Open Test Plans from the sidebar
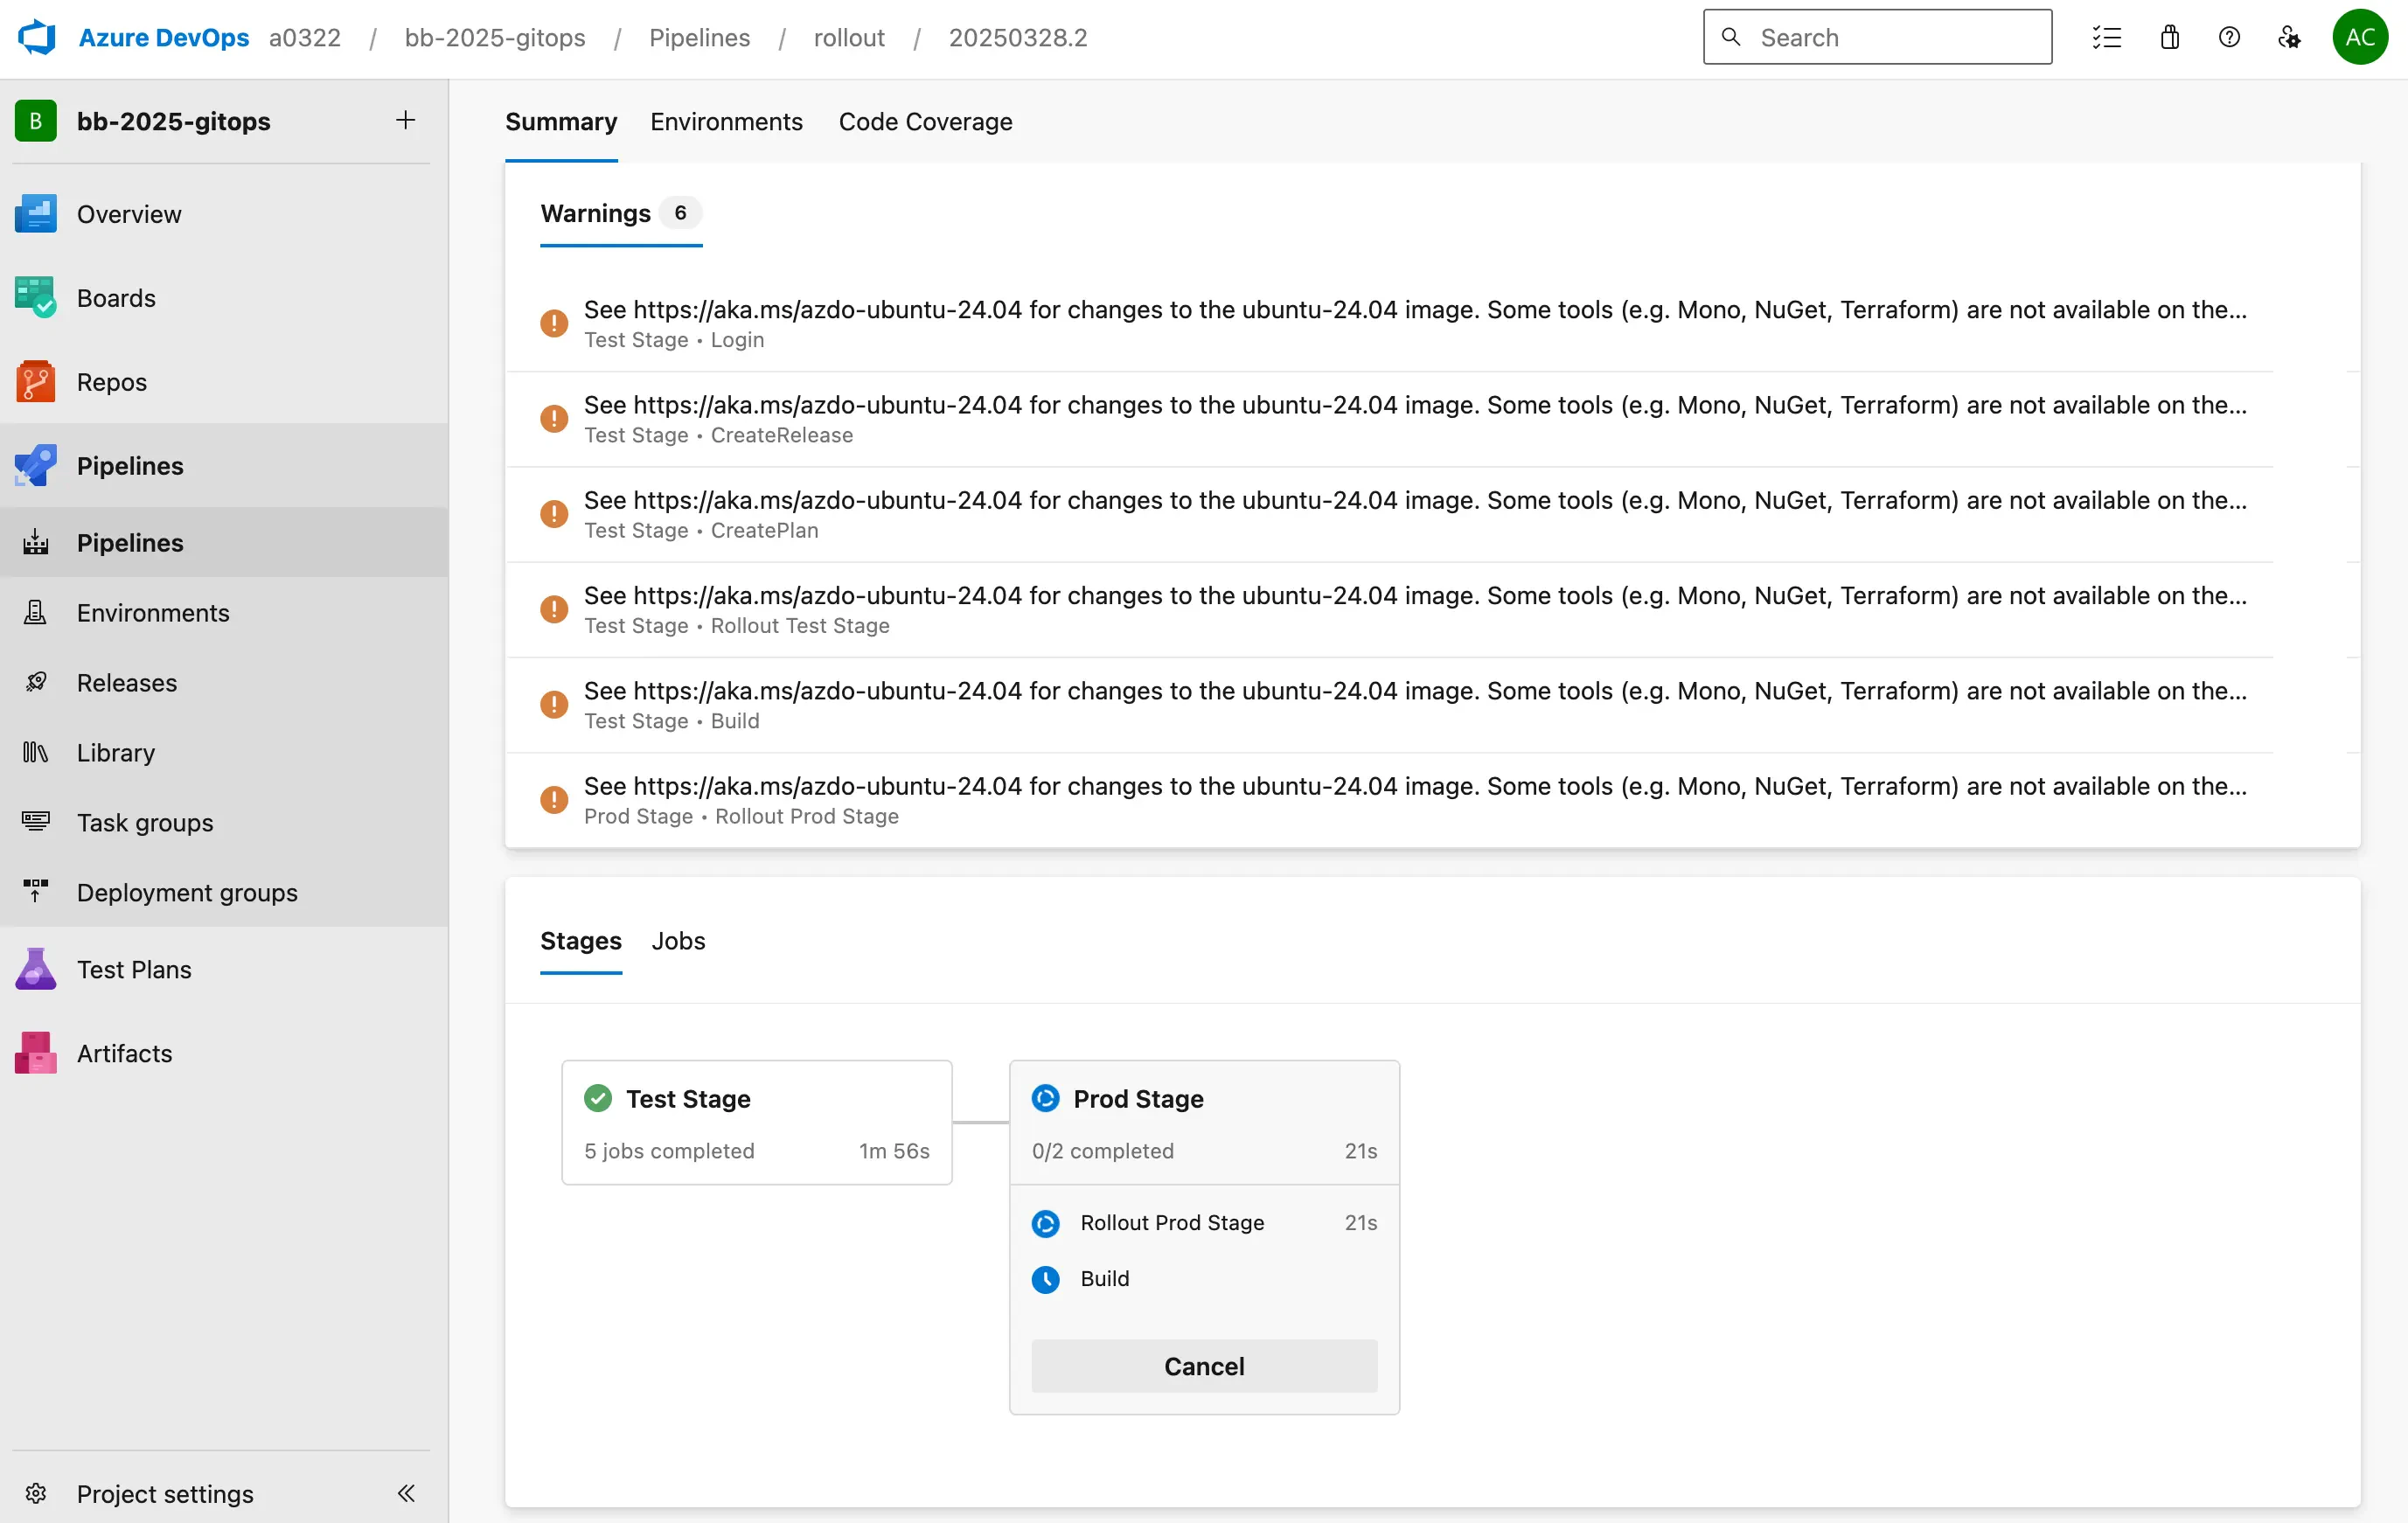Screen dimensions: 2408x1523 (134, 969)
